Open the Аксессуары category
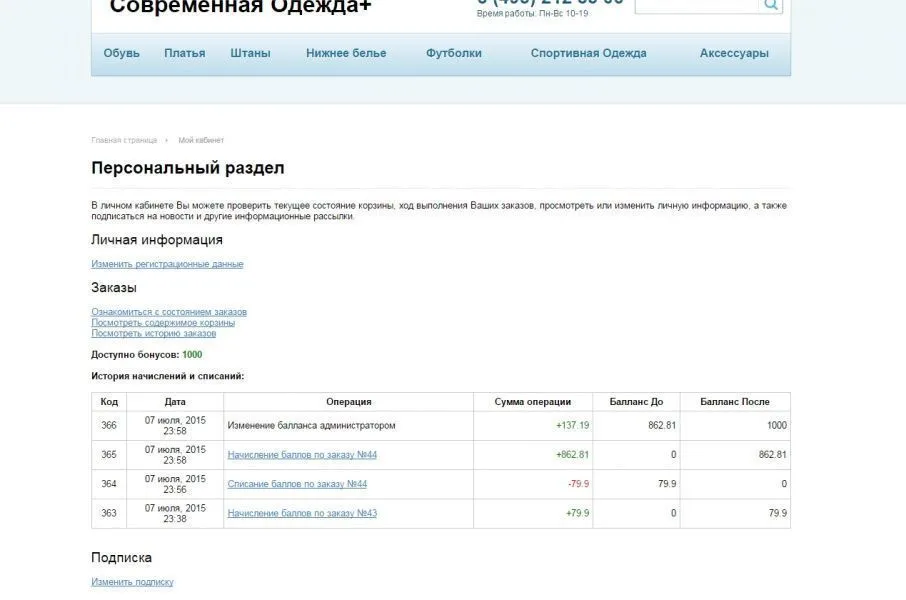The image size is (906, 600). [733, 53]
